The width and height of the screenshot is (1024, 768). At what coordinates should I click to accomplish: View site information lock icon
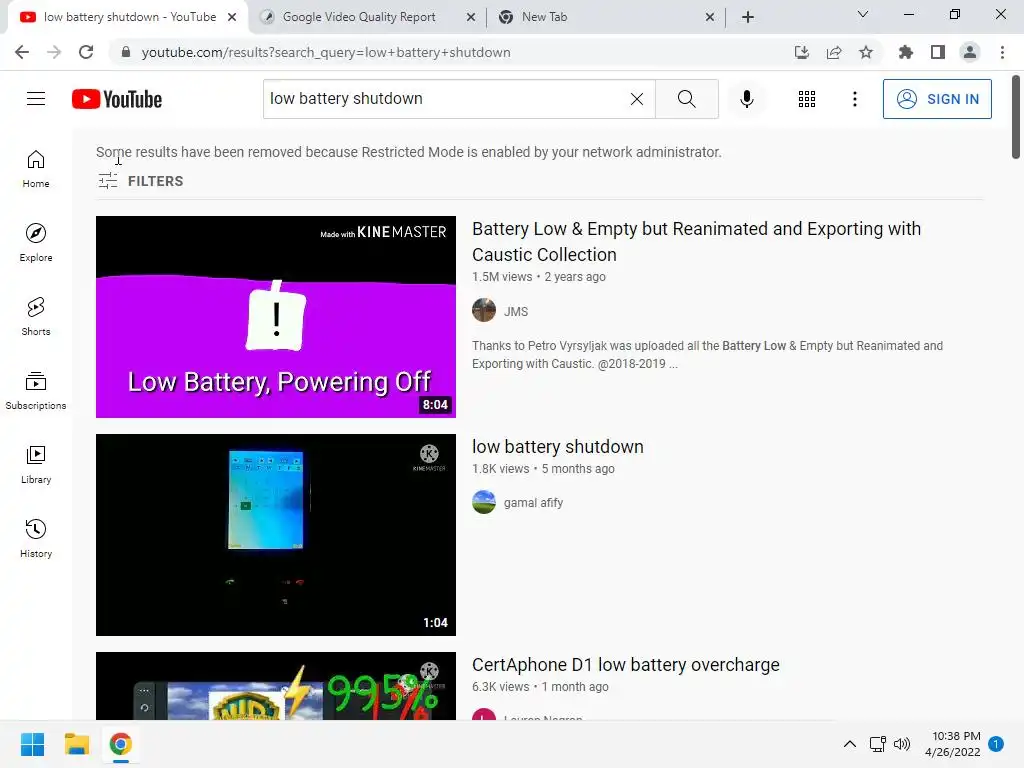126,52
